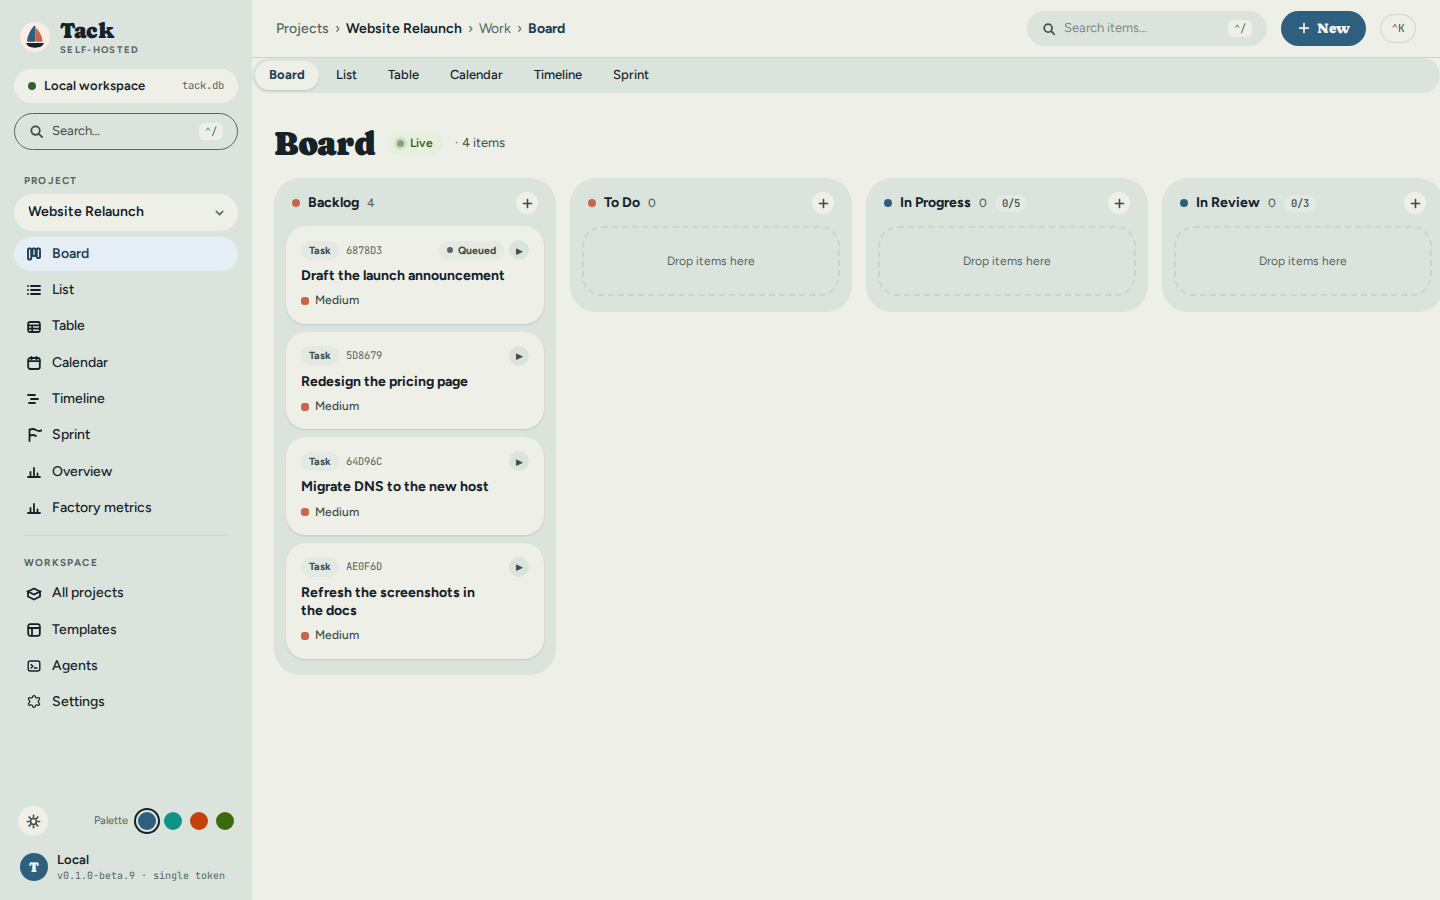The height and width of the screenshot is (900, 1440).
Task: Switch to the Sprint tab
Action: (x=631, y=75)
